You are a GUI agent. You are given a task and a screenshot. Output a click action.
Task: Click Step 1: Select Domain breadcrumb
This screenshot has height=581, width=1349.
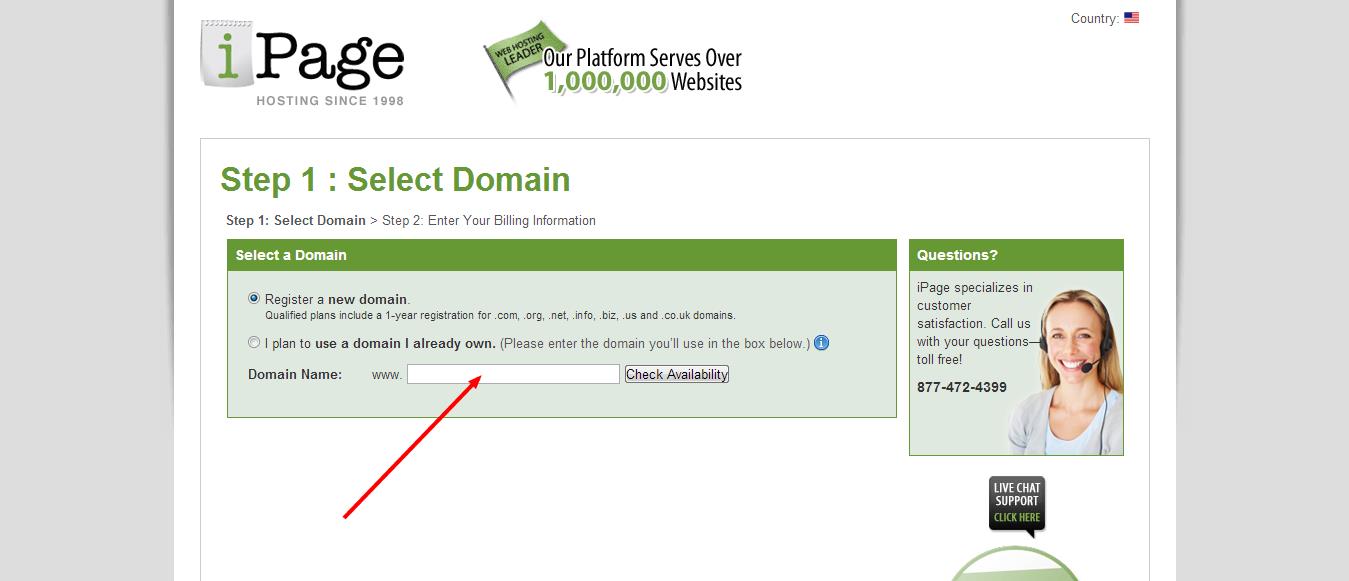pos(296,220)
